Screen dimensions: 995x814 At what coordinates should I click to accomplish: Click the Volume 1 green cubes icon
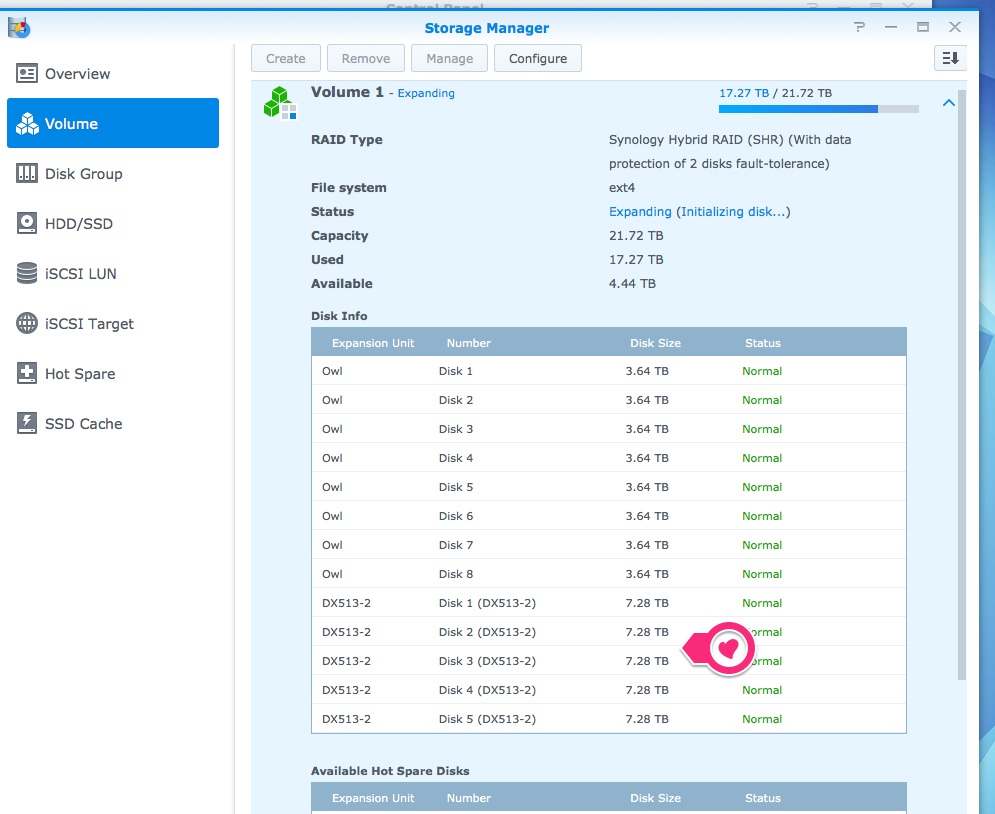[x=280, y=103]
